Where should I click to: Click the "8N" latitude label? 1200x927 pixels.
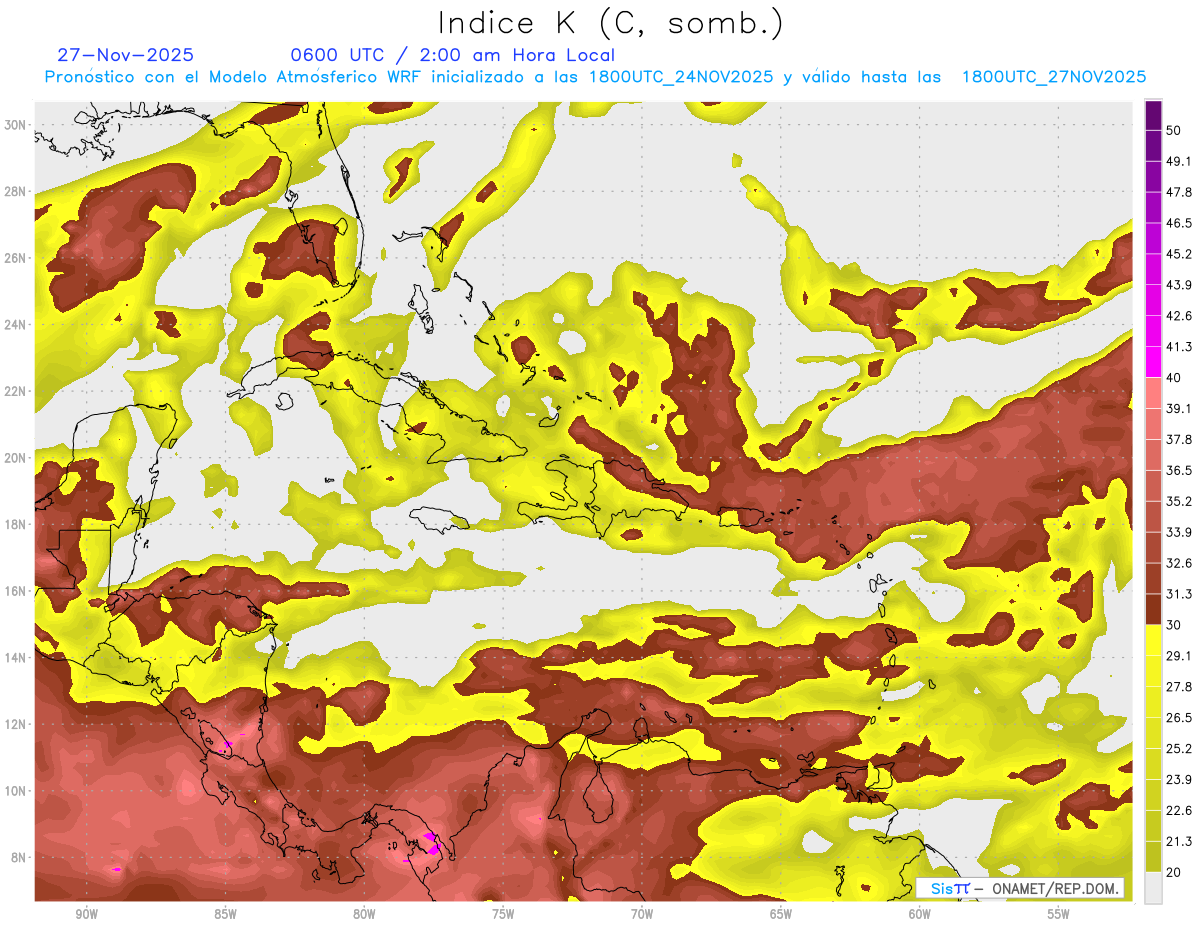tap(20, 858)
